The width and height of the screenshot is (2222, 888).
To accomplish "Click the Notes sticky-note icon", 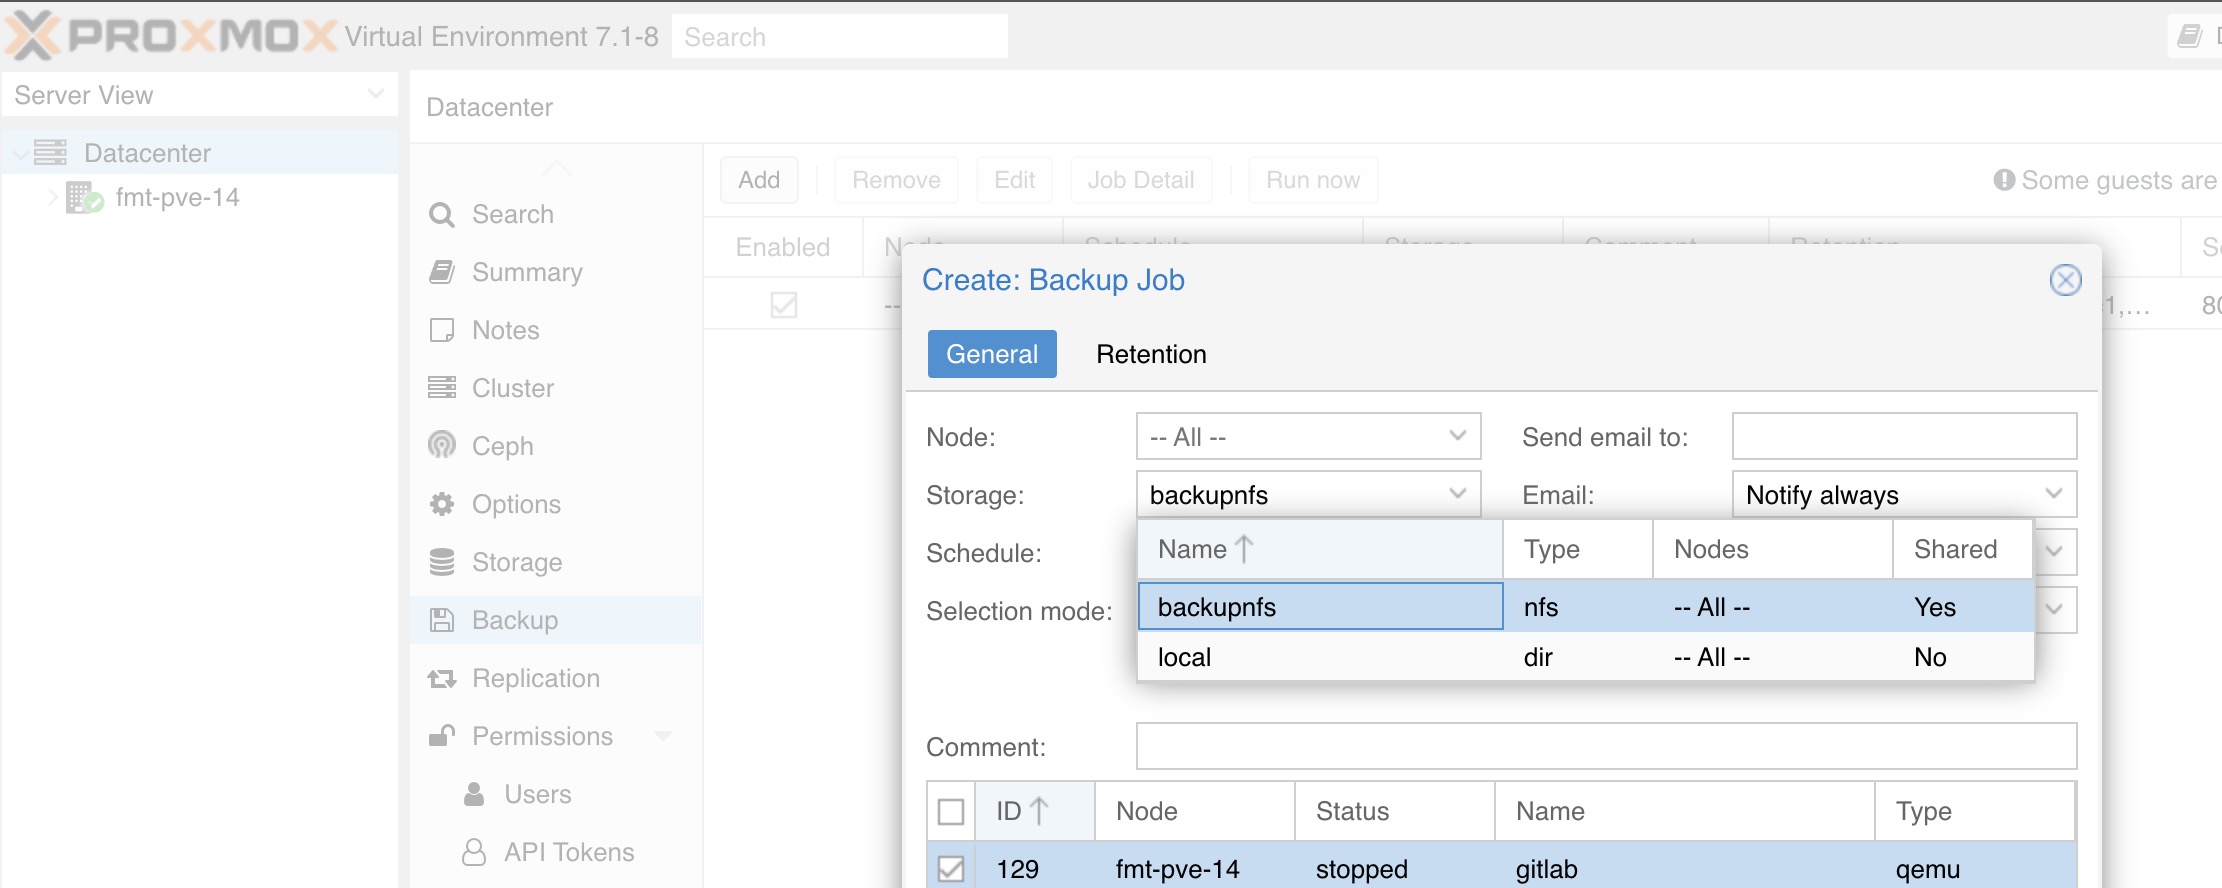I will click(x=441, y=330).
